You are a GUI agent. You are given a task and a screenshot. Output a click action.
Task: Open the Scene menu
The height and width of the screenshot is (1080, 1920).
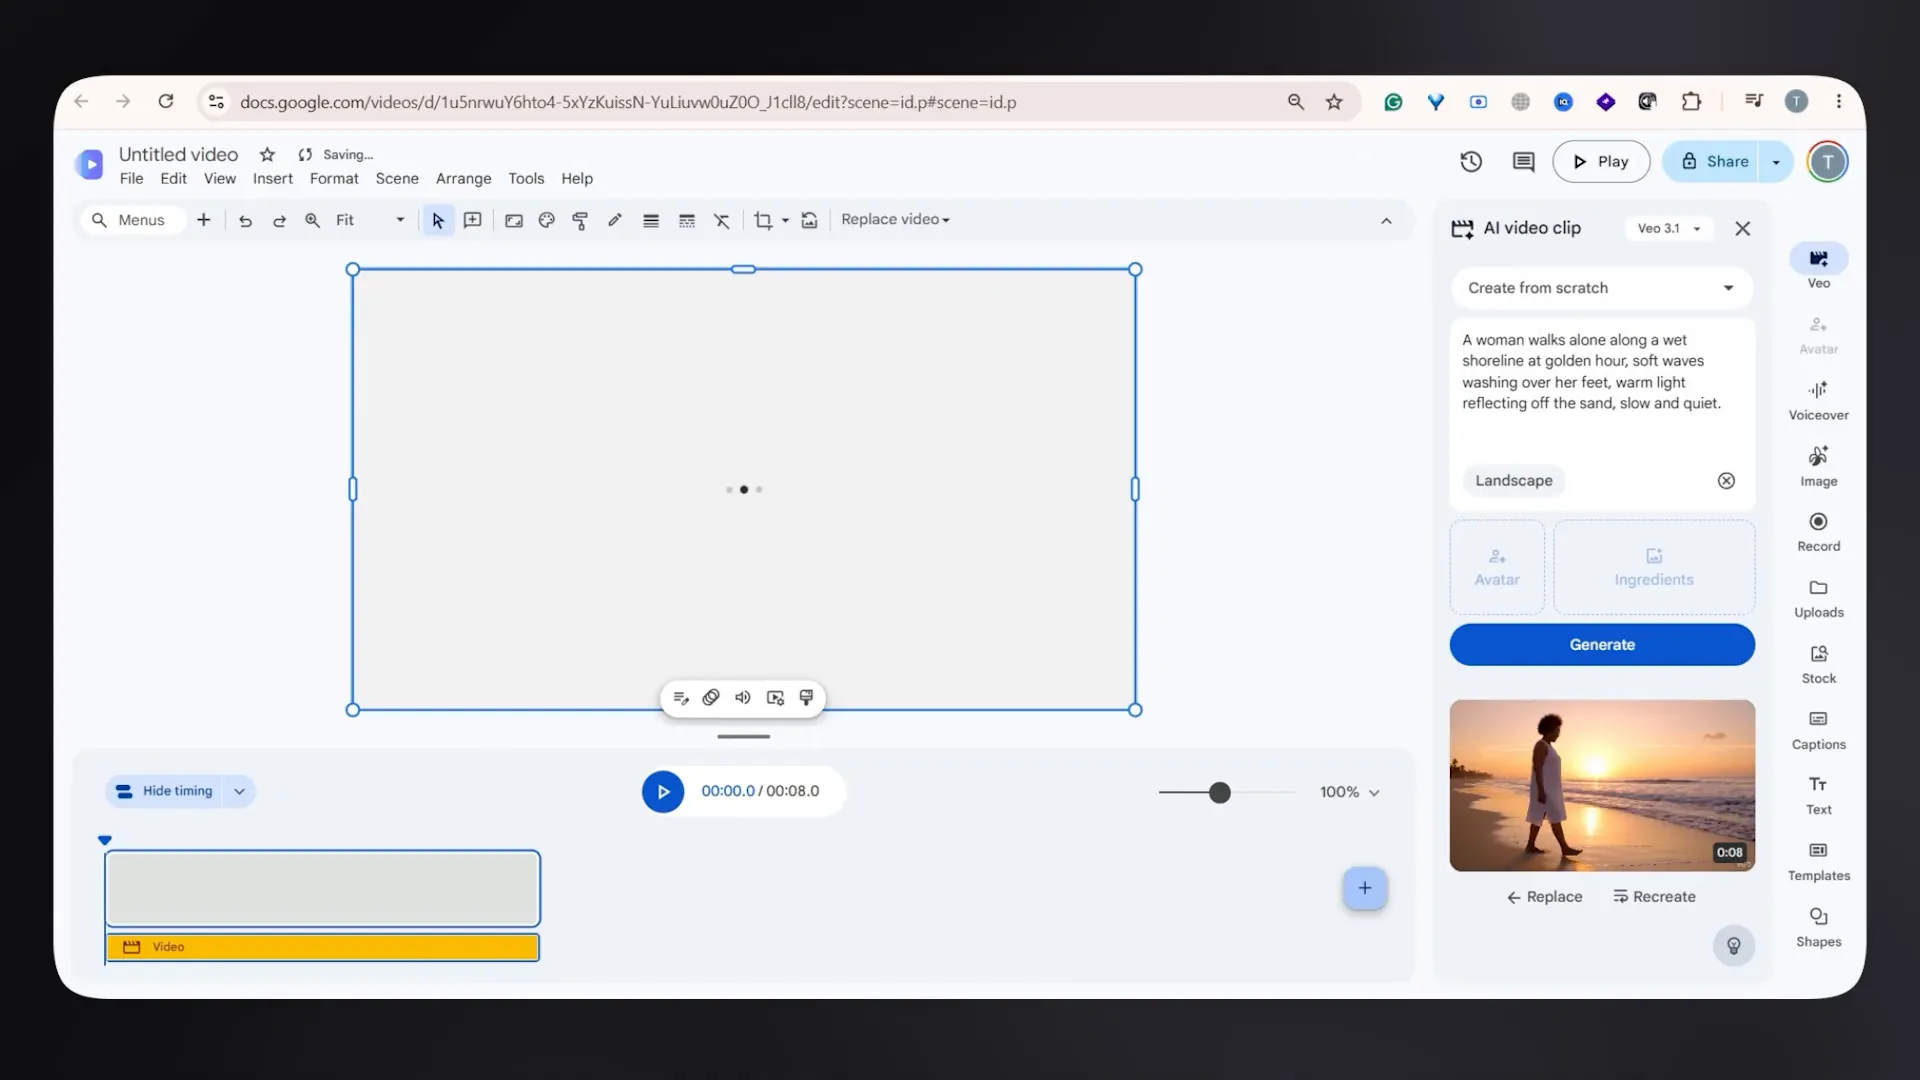(397, 179)
